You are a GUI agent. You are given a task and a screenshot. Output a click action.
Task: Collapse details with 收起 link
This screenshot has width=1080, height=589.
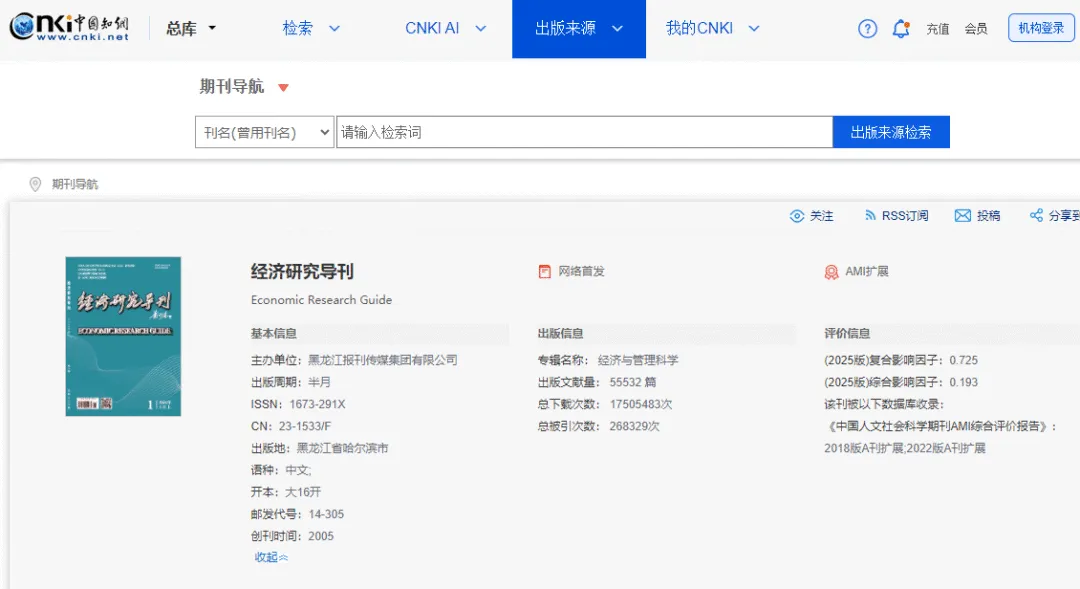(x=271, y=557)
